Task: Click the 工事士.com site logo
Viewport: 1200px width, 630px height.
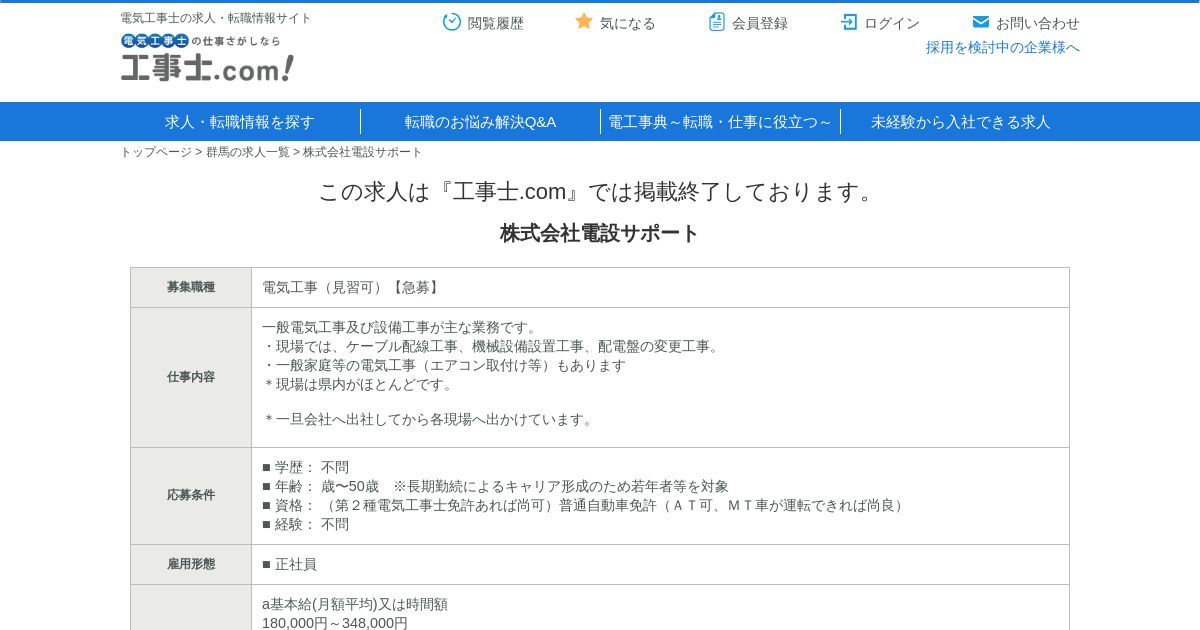Action: [x=208, y=58]
